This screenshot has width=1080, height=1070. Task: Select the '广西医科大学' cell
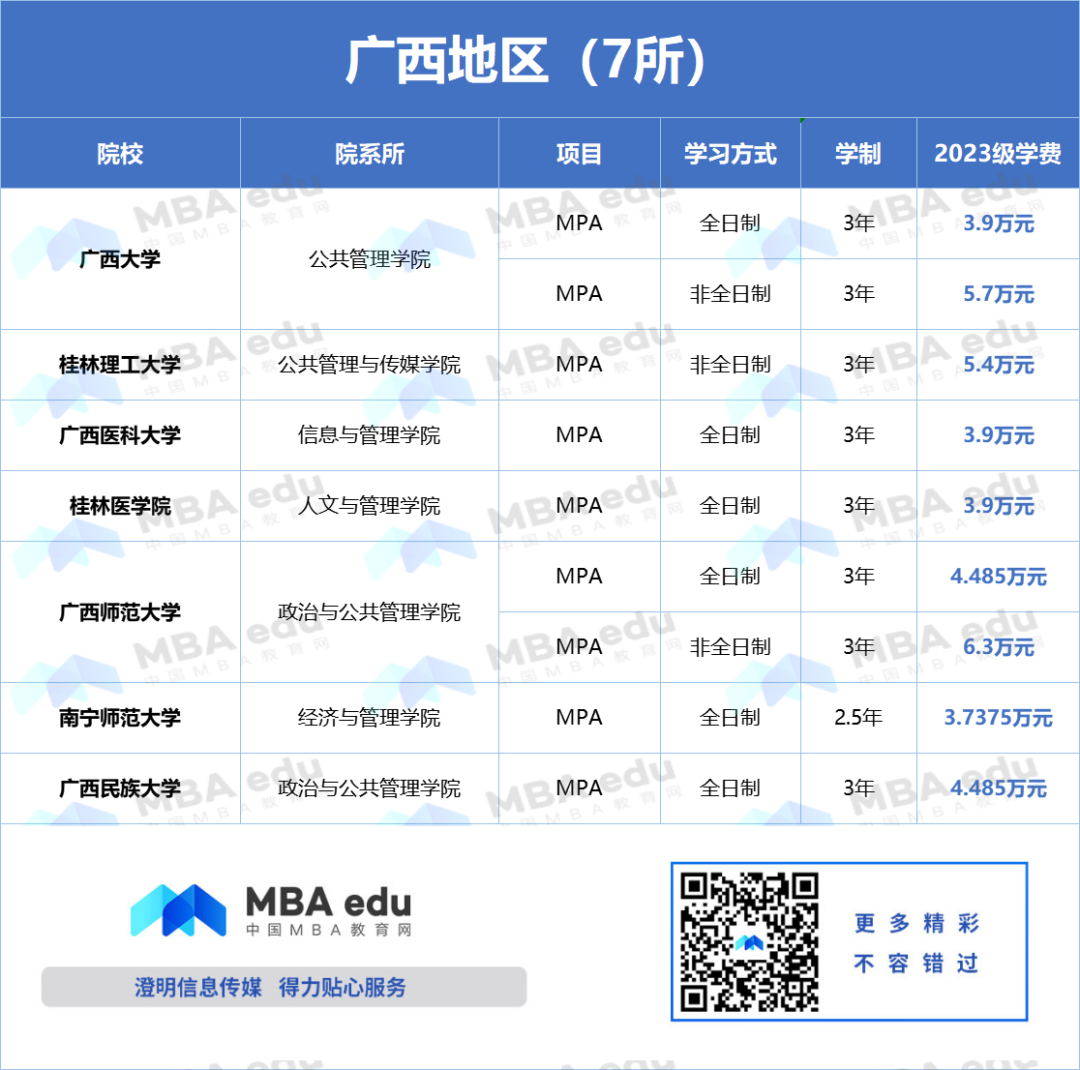tap(120, 435)
